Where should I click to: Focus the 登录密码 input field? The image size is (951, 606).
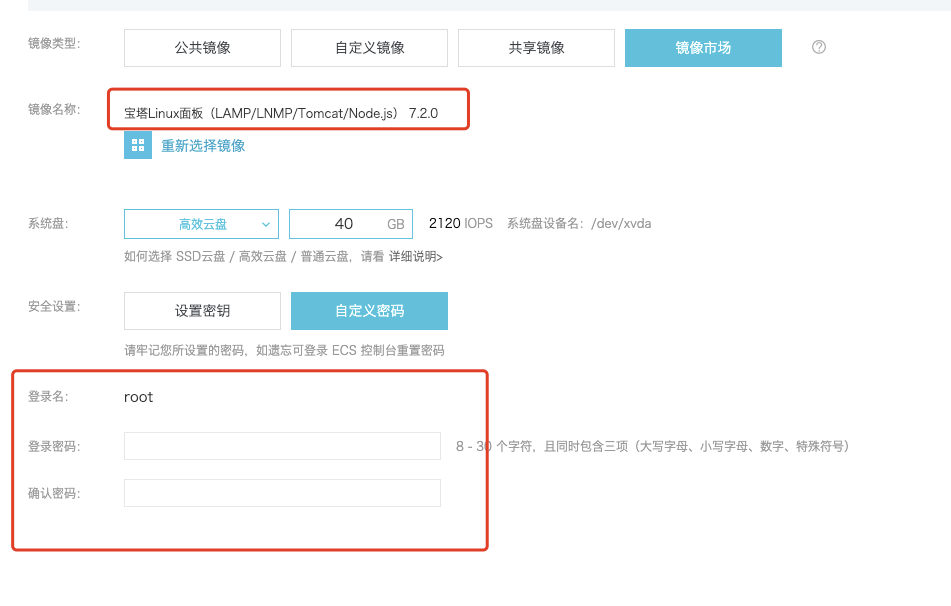coord(282,446)
